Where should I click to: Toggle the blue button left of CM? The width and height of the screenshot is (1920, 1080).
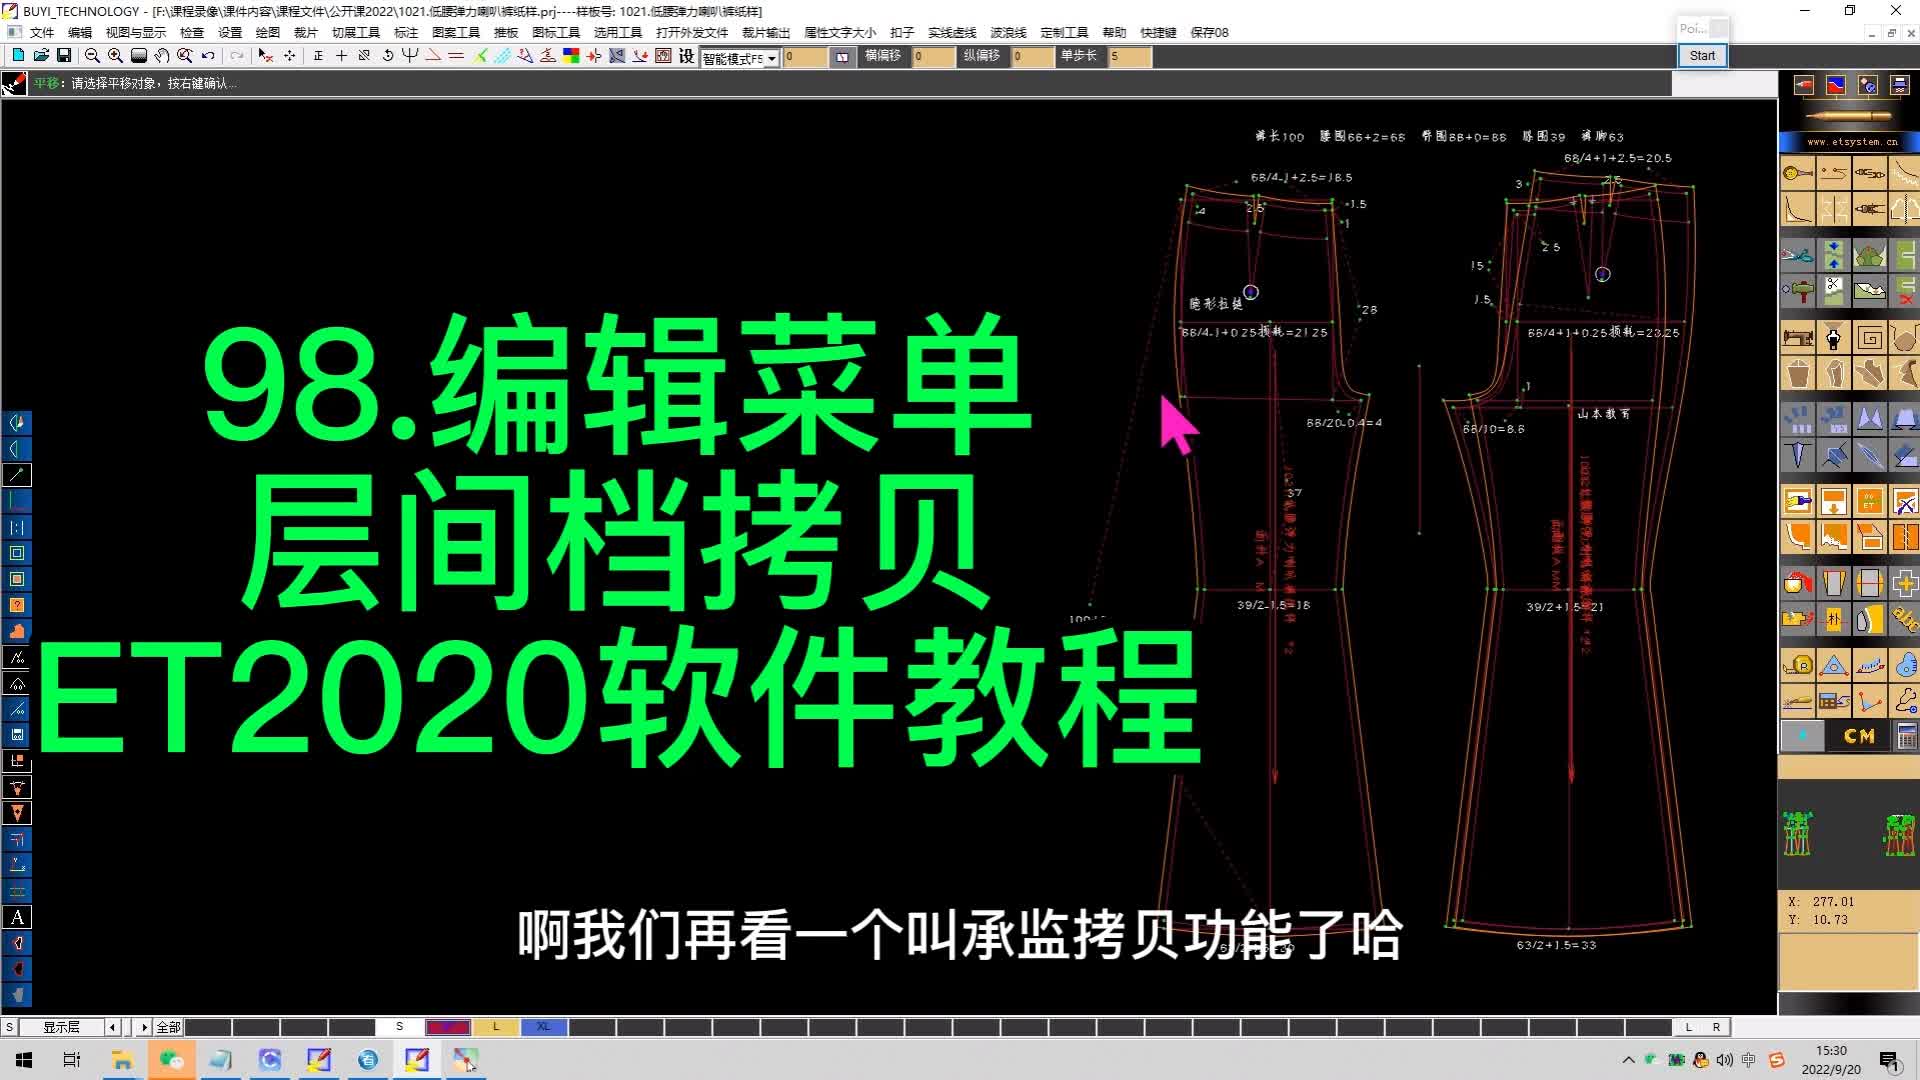[x=1803, y=736]
